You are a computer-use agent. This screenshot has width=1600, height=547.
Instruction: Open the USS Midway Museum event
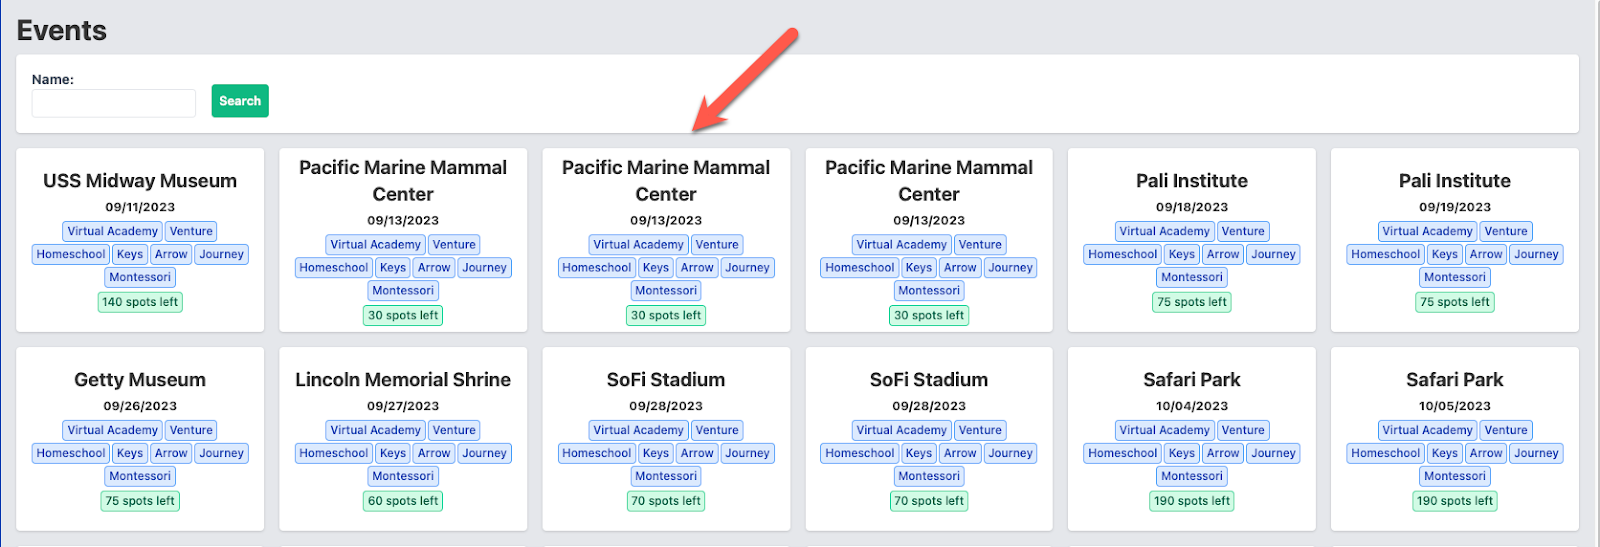pos(140,181)
